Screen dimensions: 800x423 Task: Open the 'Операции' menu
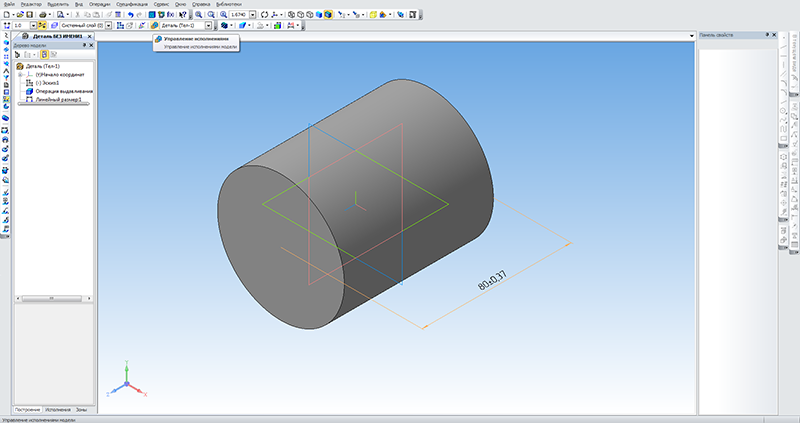click(99, 4)
